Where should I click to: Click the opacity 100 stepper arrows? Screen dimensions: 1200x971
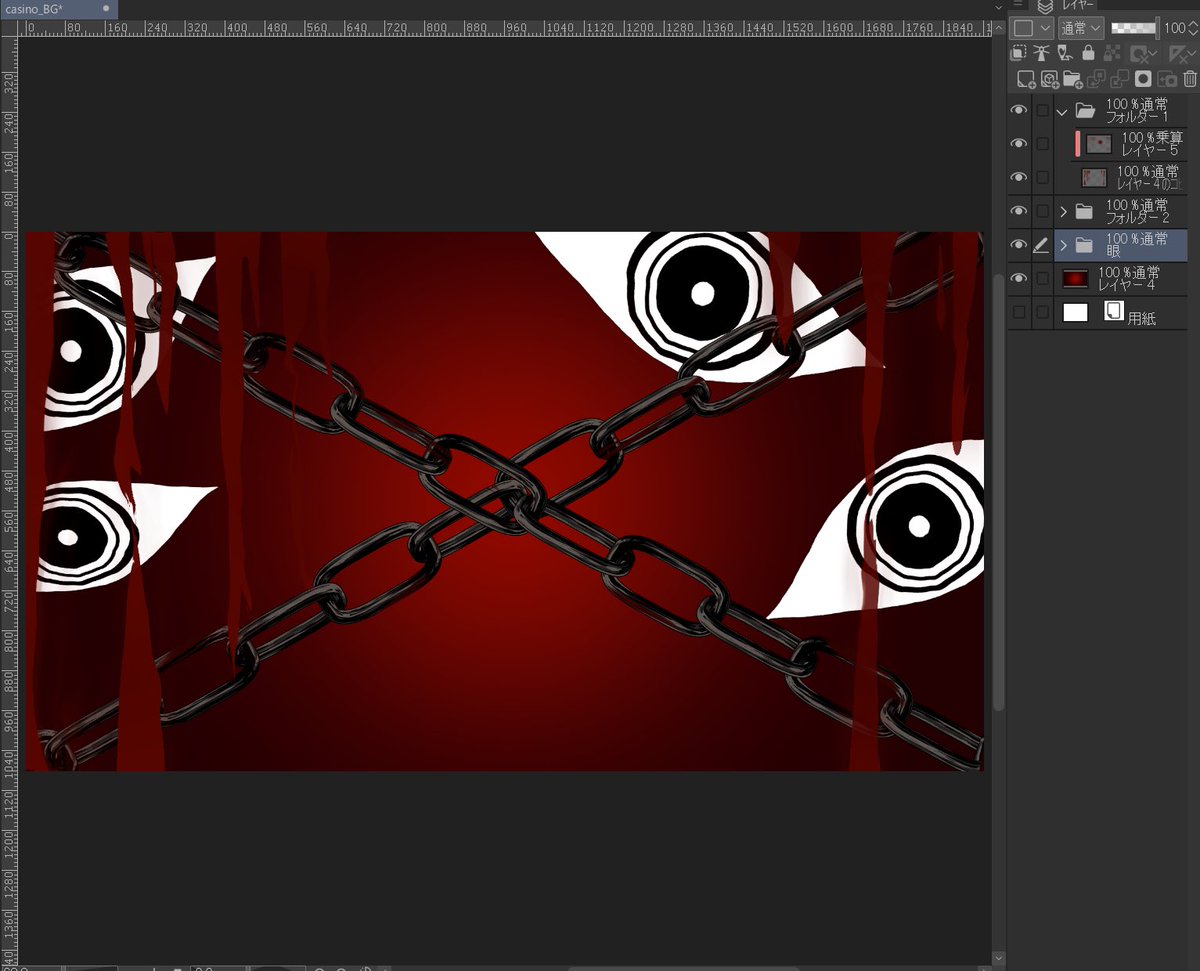[x=1193, y=28]
